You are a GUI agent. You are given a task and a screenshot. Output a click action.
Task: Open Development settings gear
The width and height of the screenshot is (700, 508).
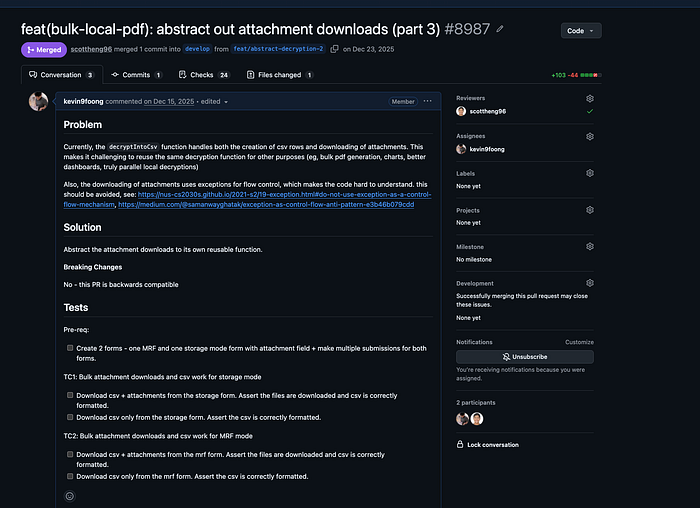click(x=590, y=283)
